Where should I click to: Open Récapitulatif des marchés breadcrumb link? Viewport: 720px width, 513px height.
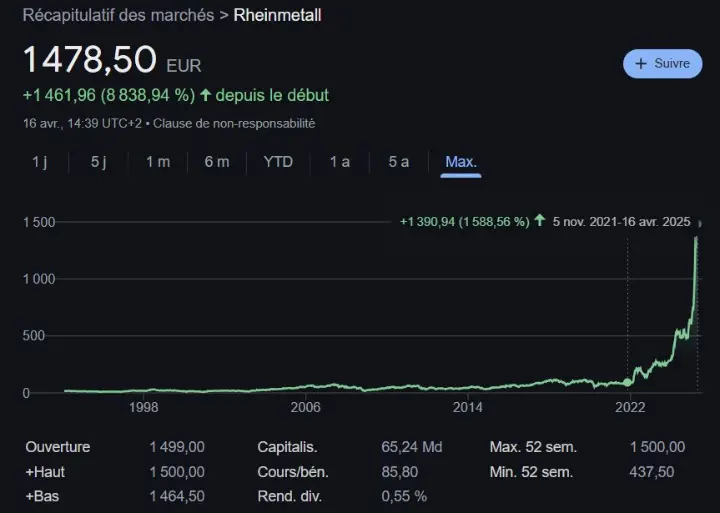[x=118, y=15]
